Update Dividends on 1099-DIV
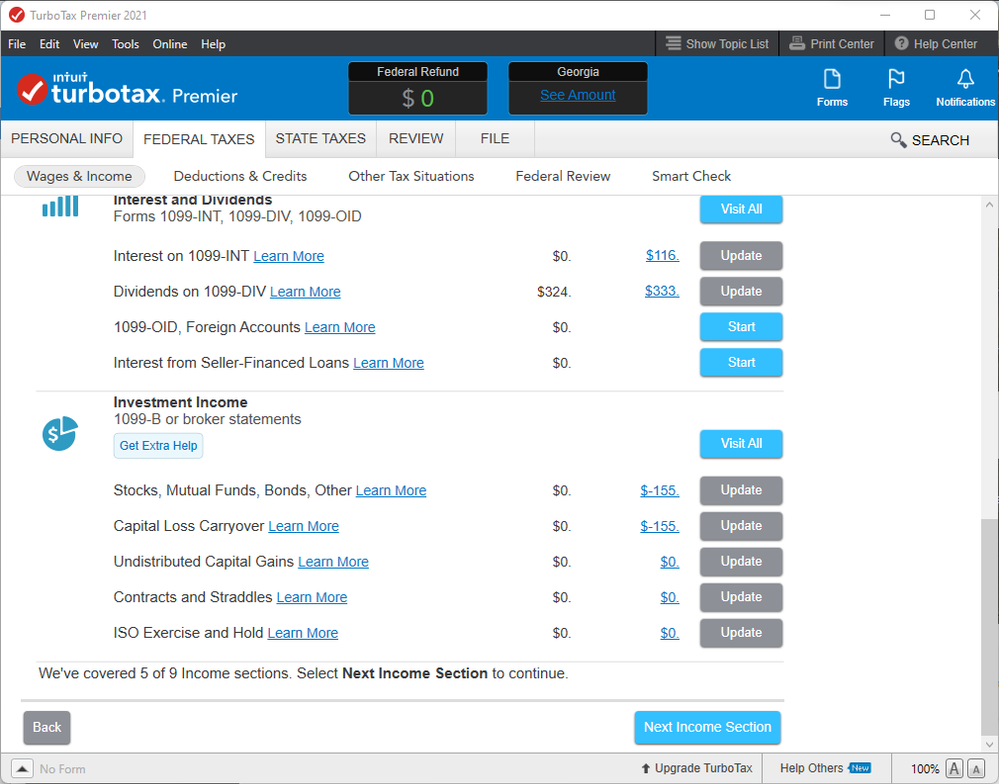999x784 pixels. click(741, 291)
